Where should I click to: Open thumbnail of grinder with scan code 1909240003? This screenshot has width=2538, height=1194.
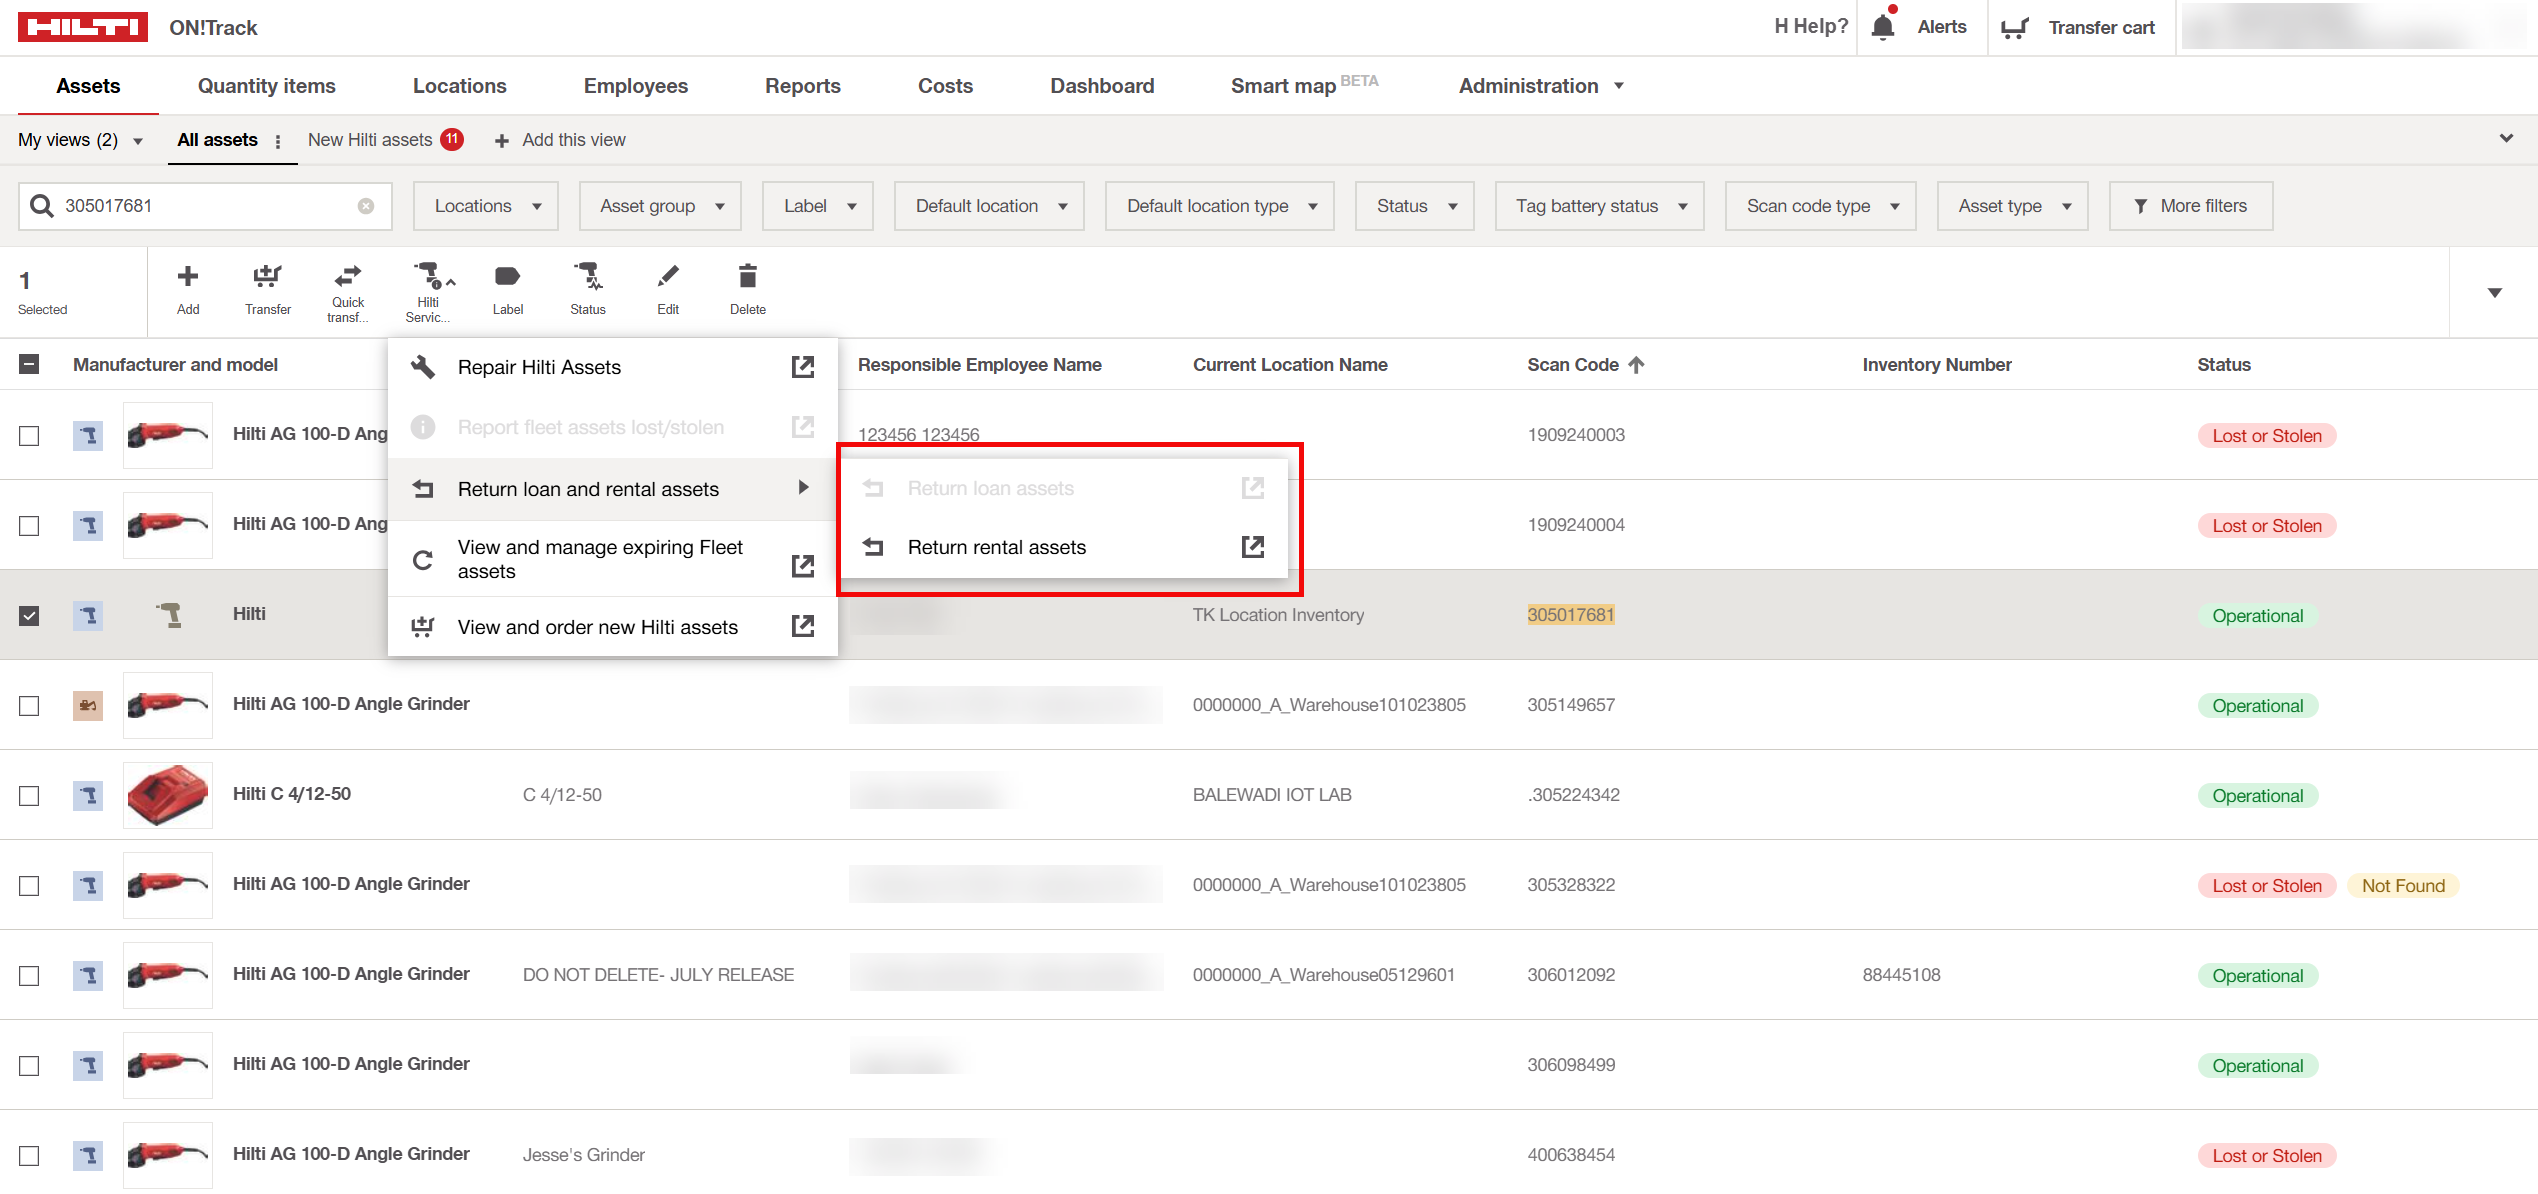pos(168,435)
